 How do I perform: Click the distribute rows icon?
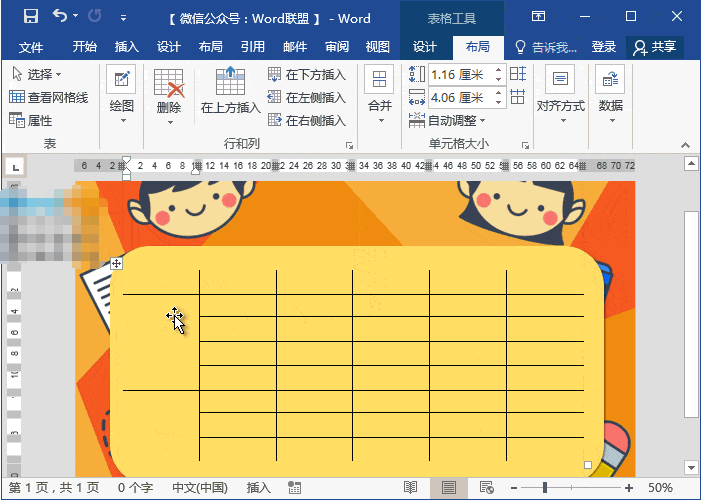tap(518, 74)
